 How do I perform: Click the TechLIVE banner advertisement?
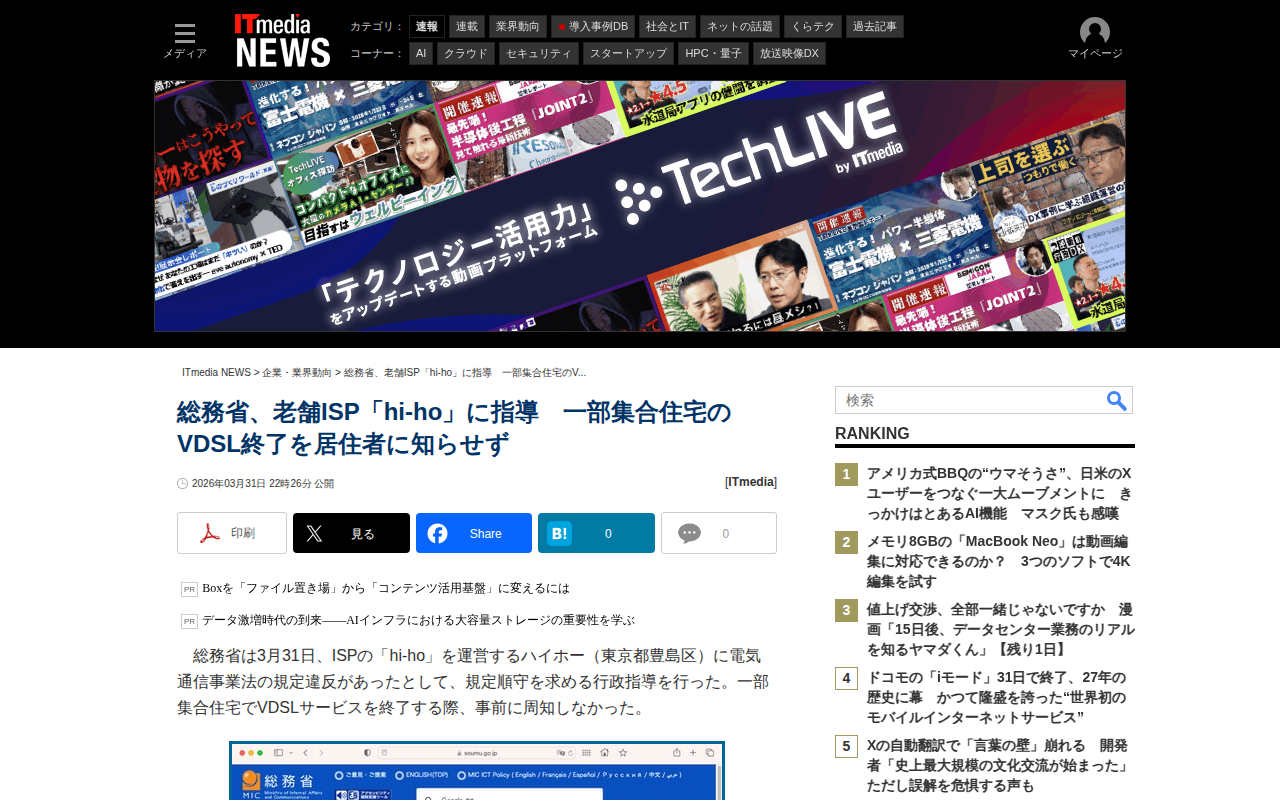point(640,206)
